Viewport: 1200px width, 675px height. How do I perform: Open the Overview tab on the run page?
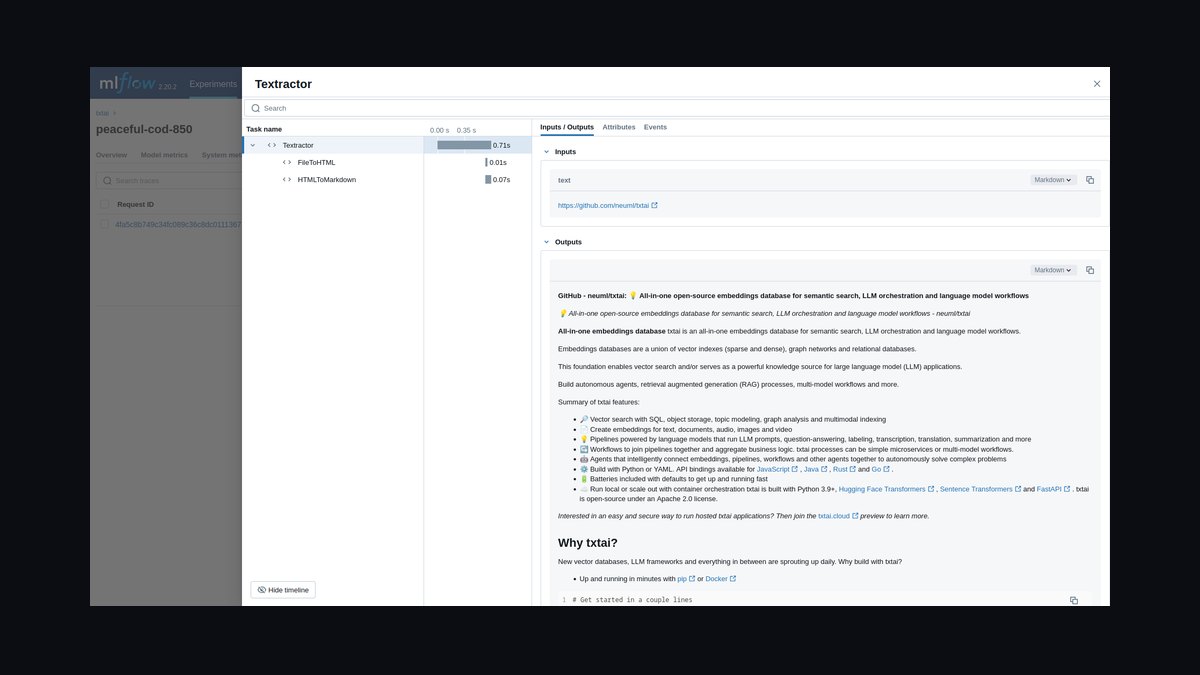[x=111, y=155]
